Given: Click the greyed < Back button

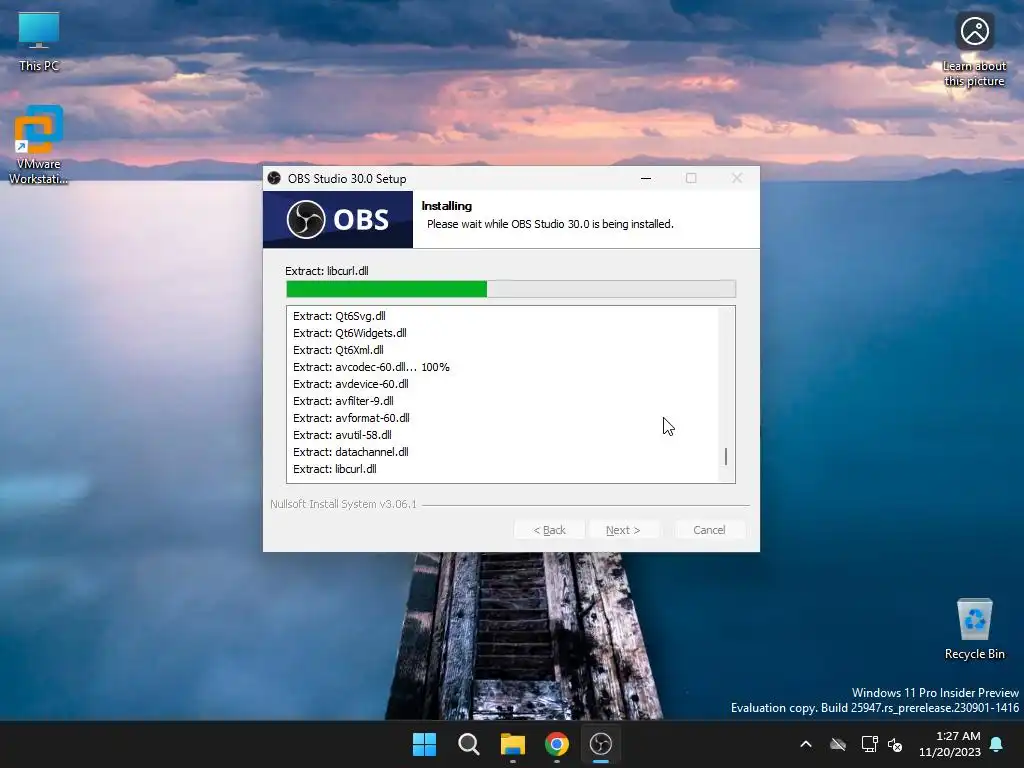Looking at the screenshot, I should tap(549, 530).
